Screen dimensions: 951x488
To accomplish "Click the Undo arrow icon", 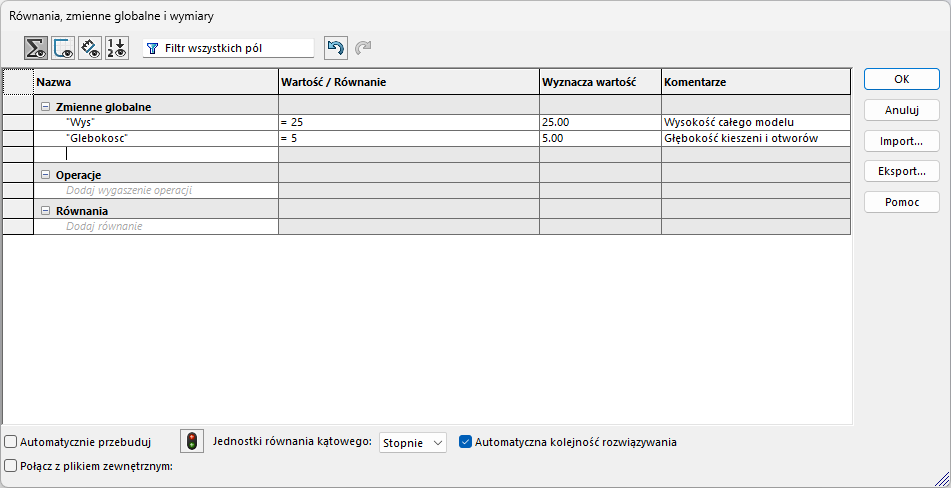I will pos(335,48).
